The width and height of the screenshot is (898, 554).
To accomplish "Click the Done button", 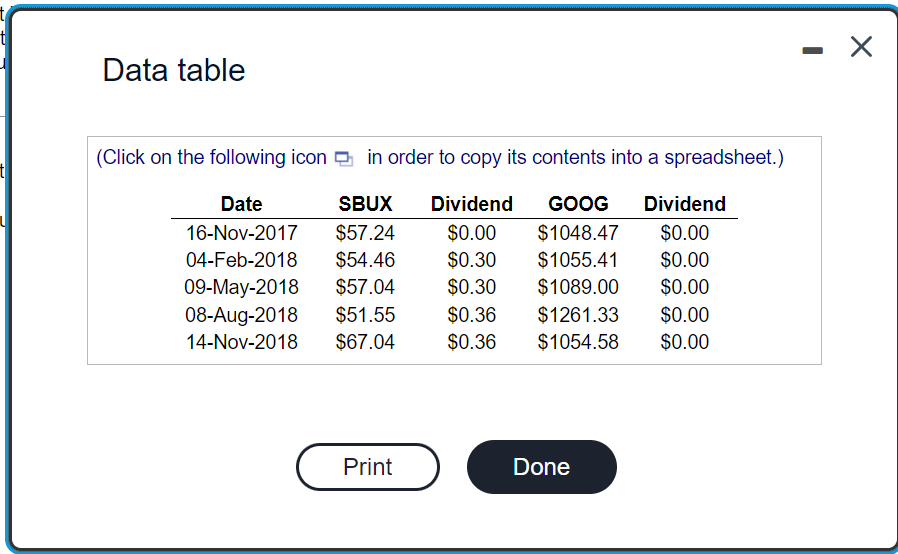I will pyautogui.click(x=542, y=467).
